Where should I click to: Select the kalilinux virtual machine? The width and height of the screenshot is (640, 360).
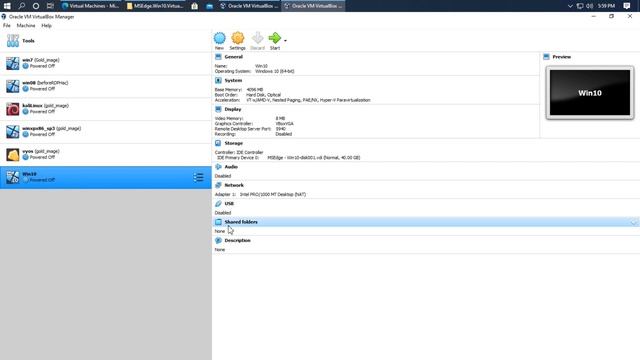[106, 109]
